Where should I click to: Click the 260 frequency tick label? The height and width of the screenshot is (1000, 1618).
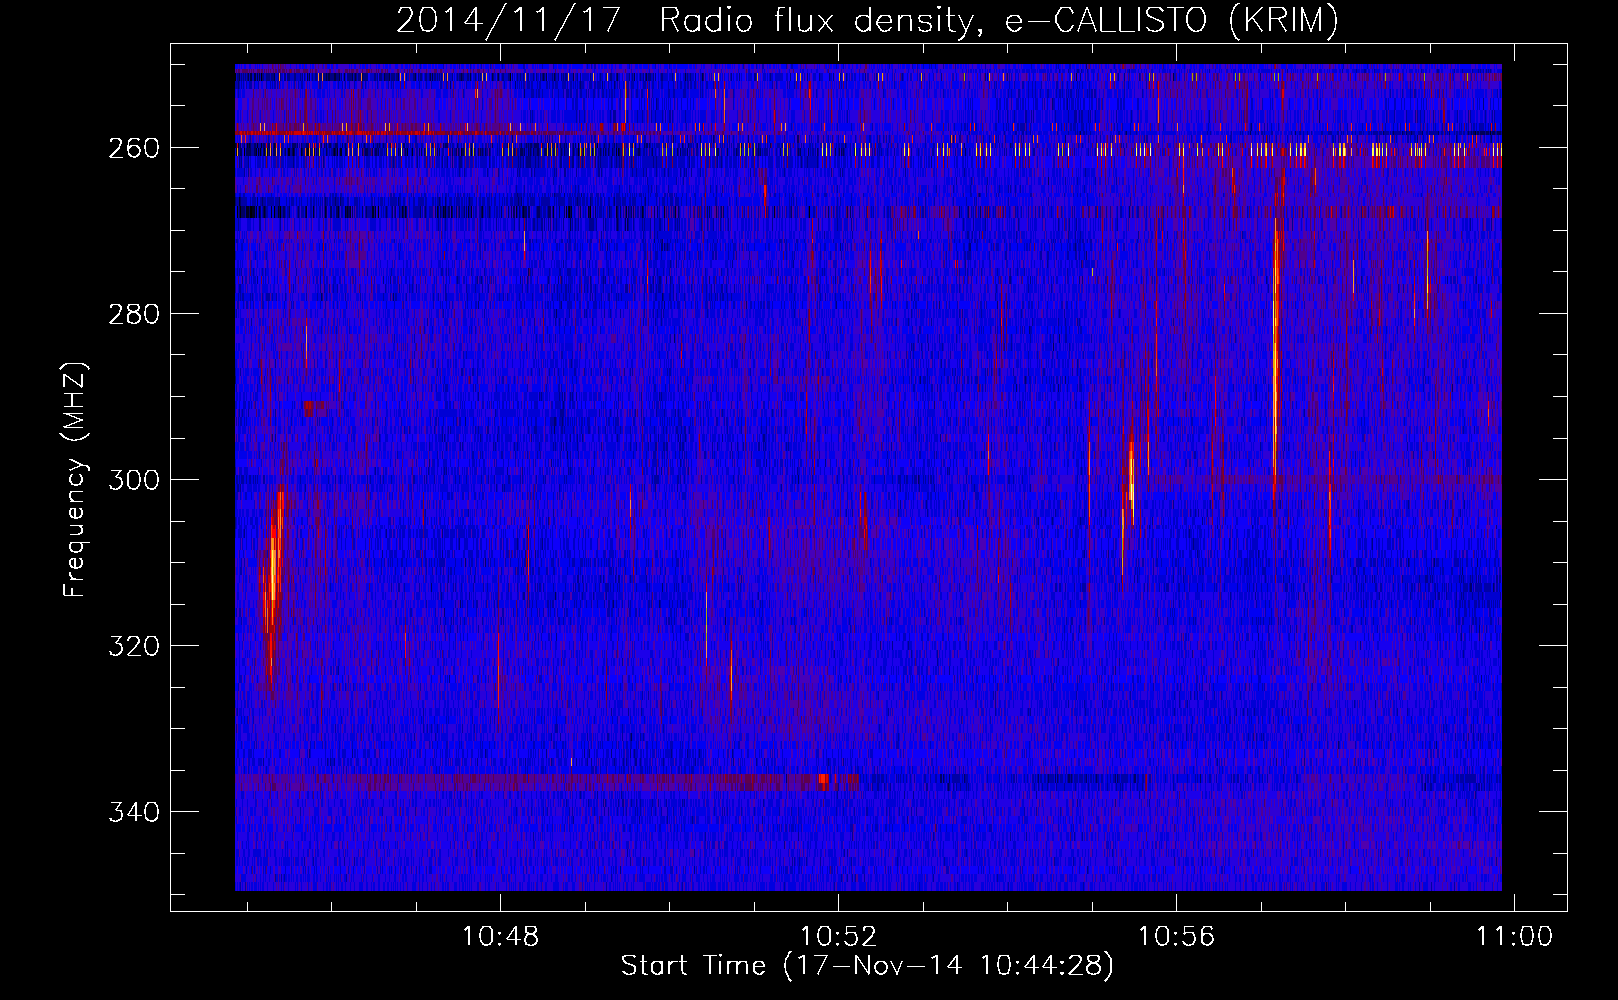(133, 147)
